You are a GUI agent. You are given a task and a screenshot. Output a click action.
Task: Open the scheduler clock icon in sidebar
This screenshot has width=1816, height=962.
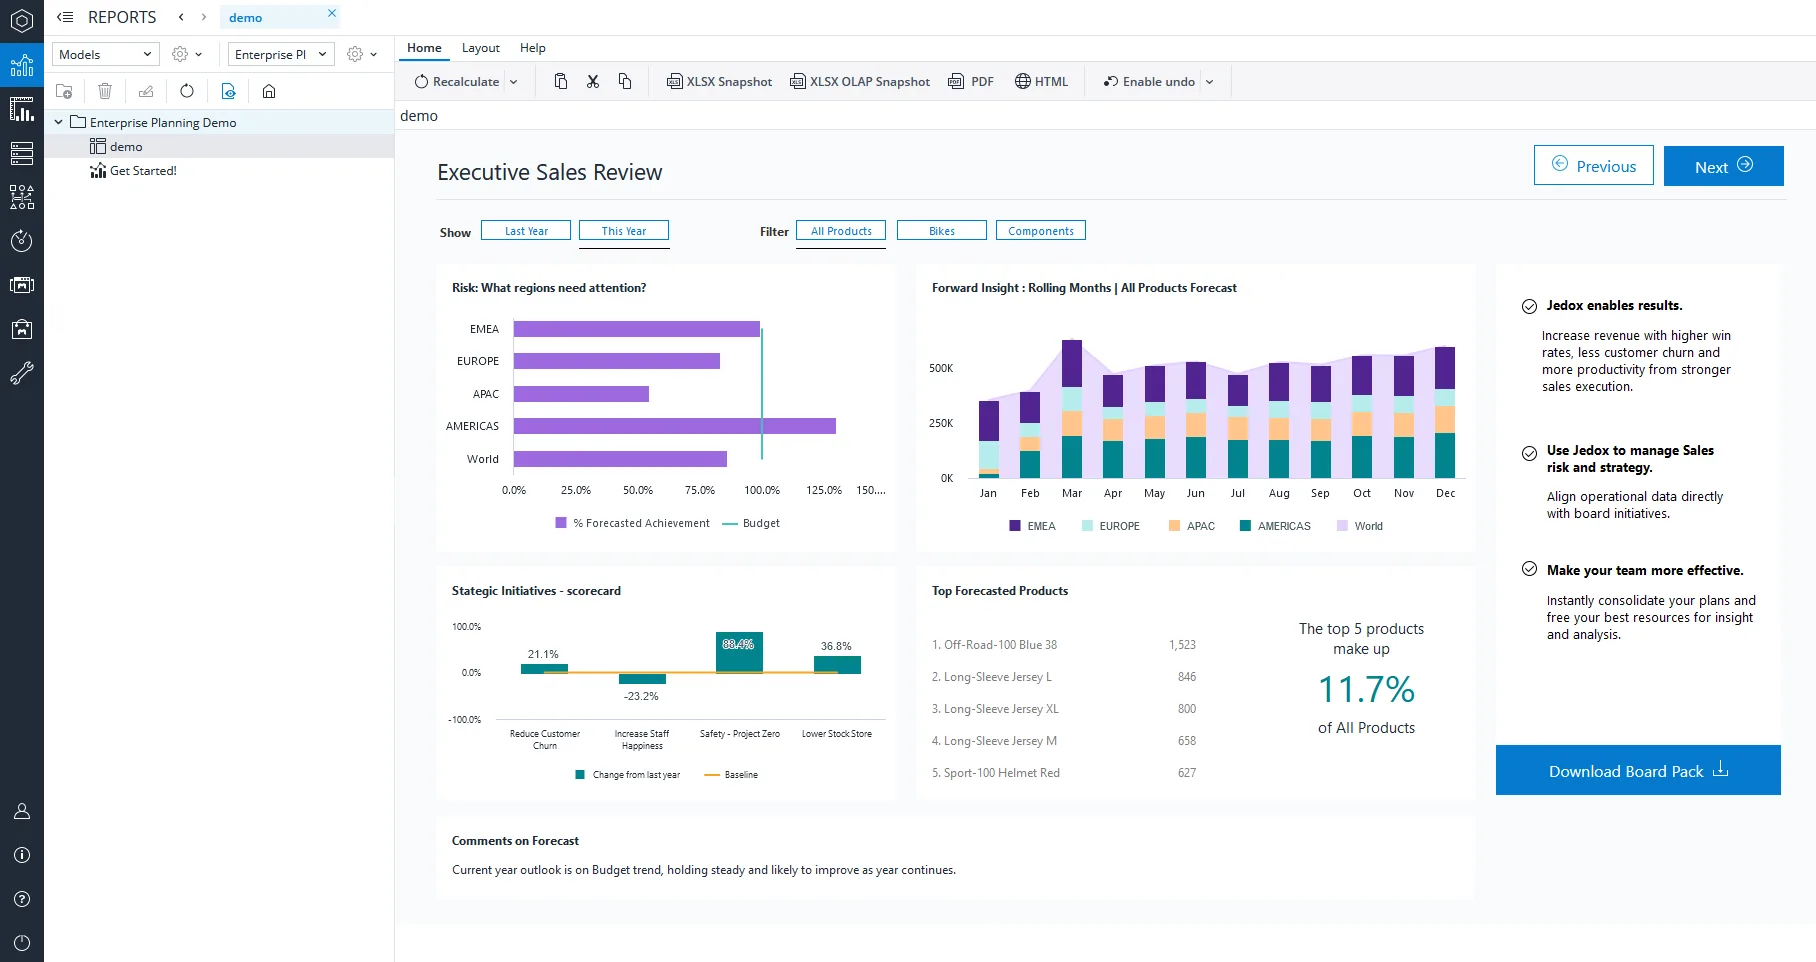point(21,241)
